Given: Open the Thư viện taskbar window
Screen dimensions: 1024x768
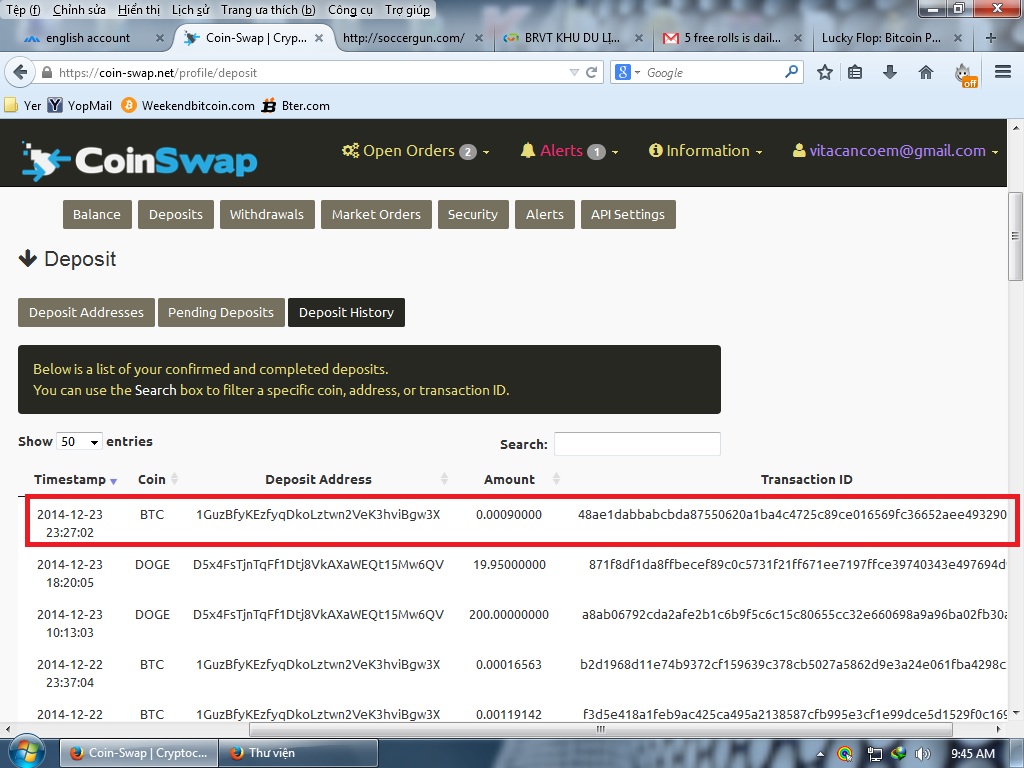Looking at the screenshot, I should (x=298, y=753).
